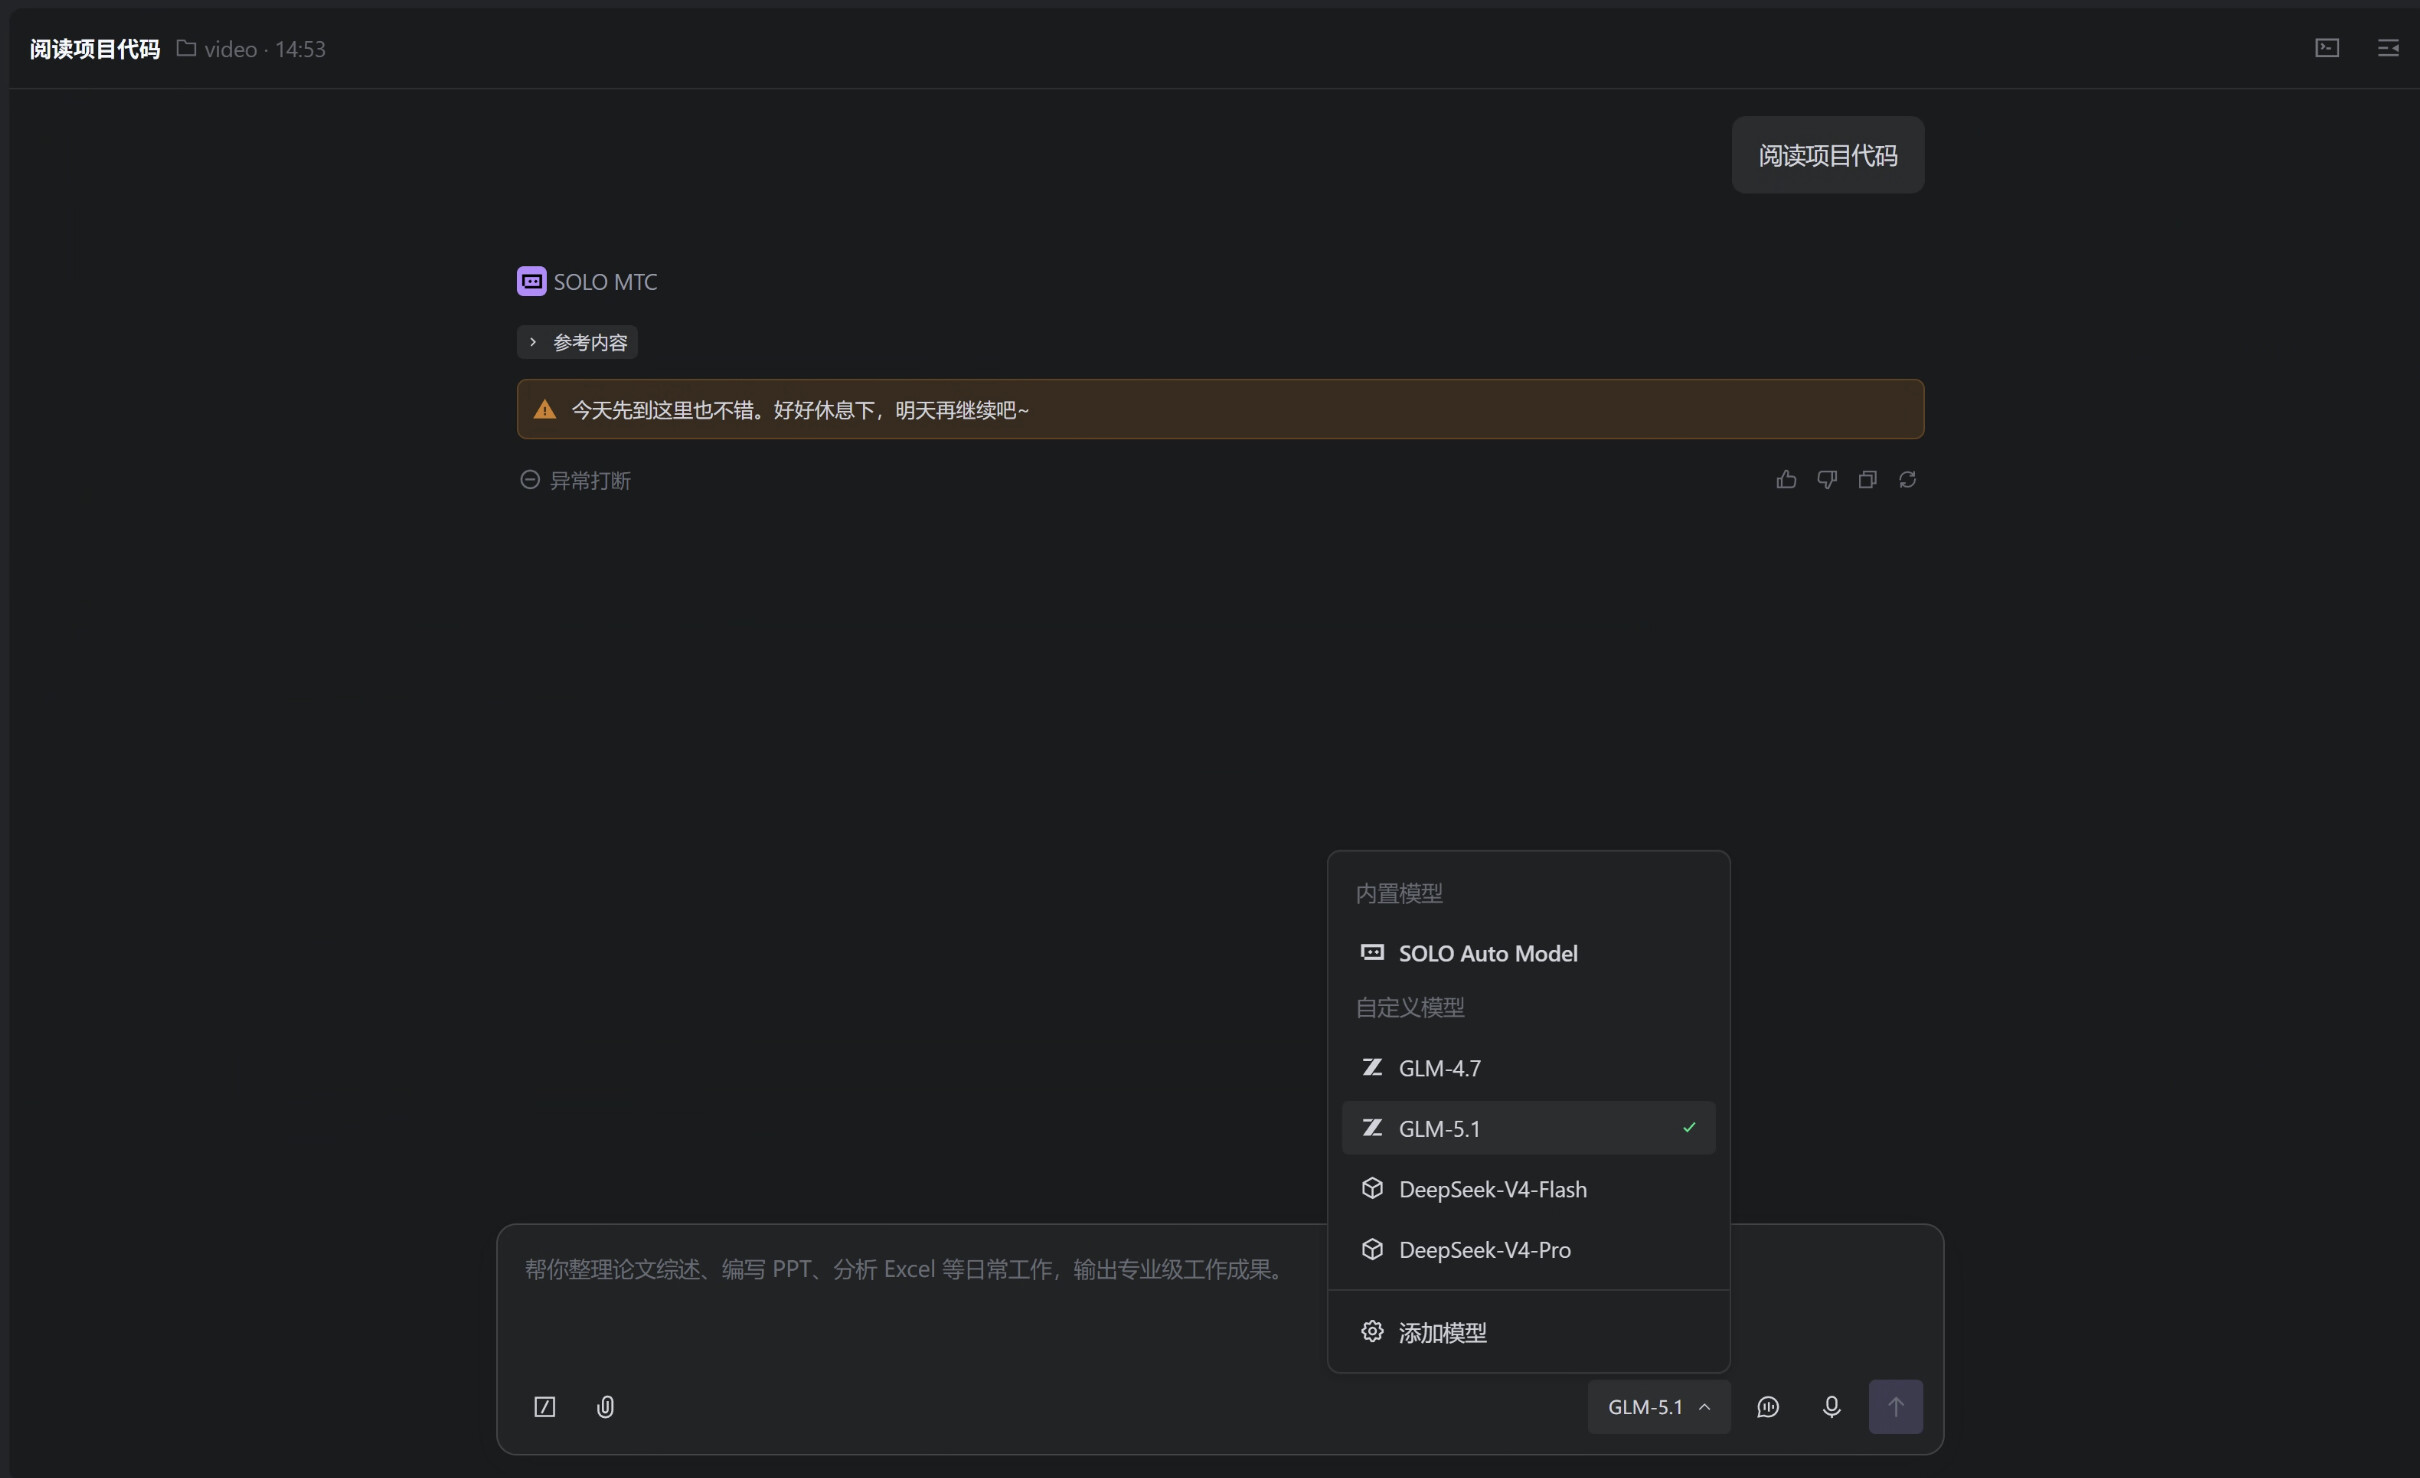Click the folder icon next to video
The image size is (2420, 1478).
coord(186,48)
